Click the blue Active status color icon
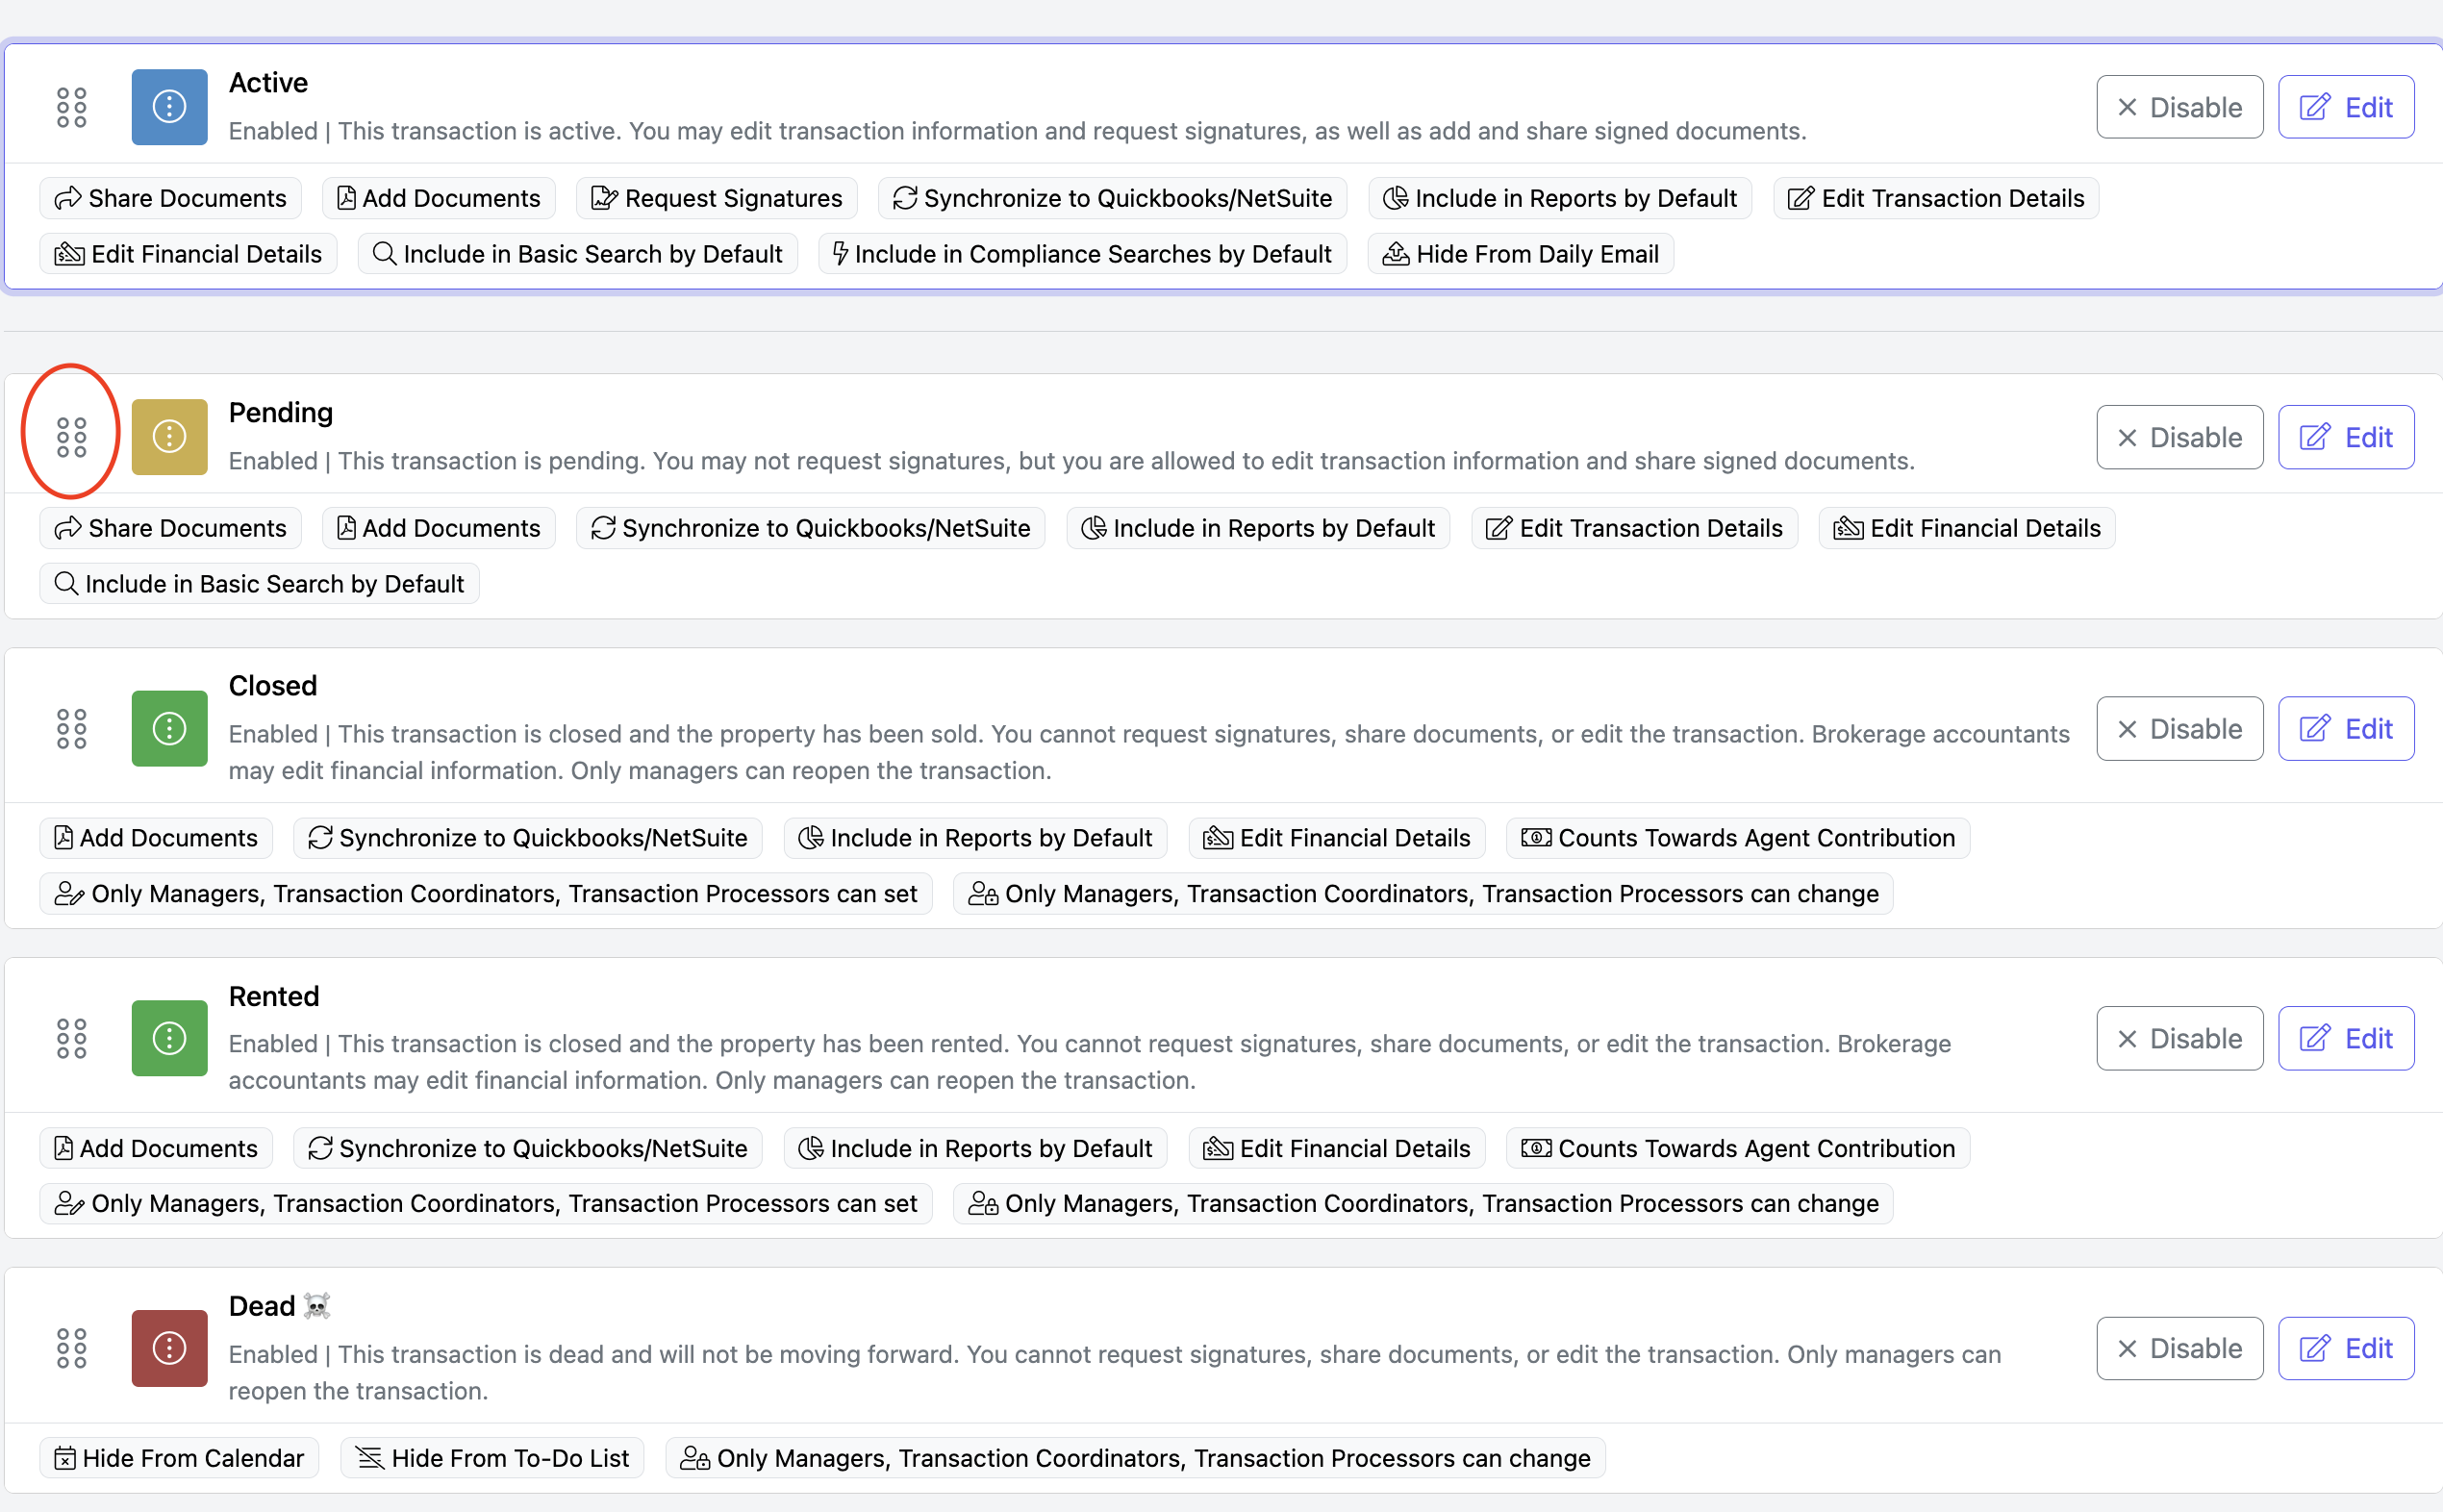This screenshot has height=1512, width=2443. tap(169, 107)
